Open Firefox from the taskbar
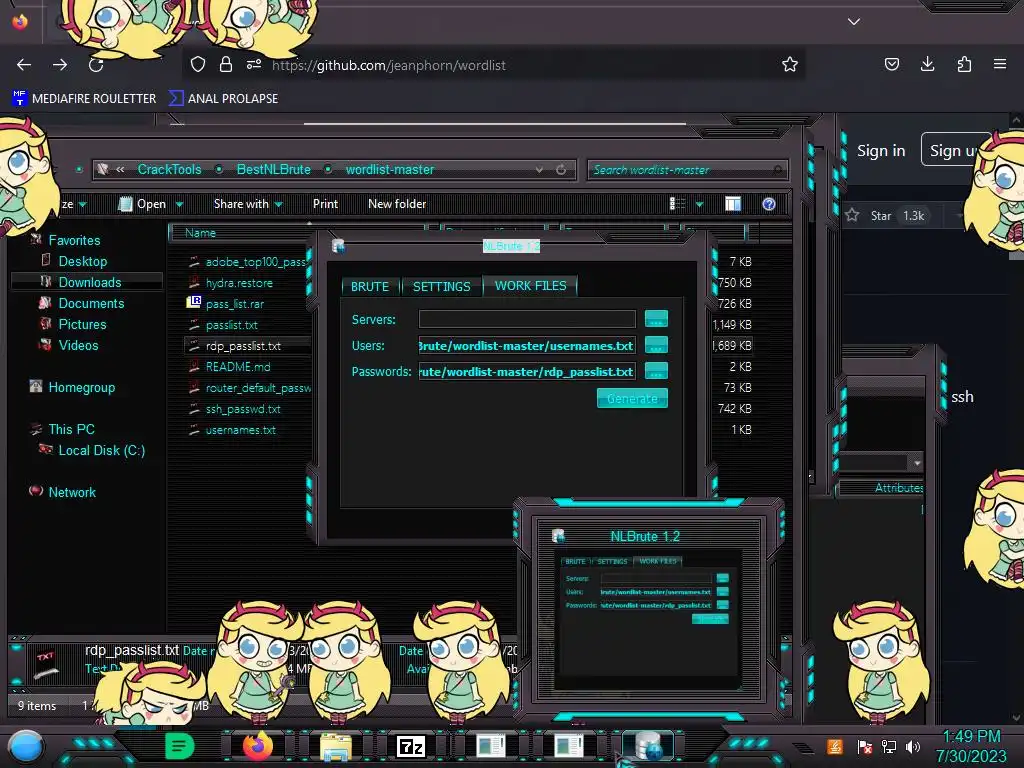Image resolution: width=1024 pixels, height=768 pixels. [257, 745]
